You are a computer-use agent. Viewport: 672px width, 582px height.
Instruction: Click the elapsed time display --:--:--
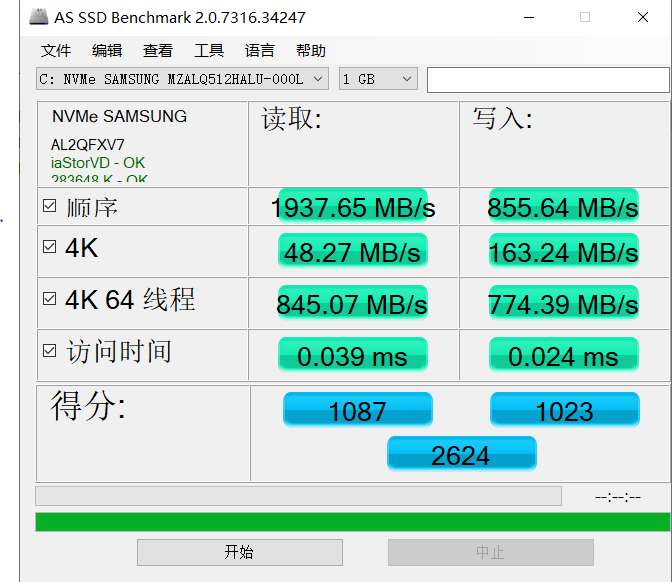click(618, 497)
